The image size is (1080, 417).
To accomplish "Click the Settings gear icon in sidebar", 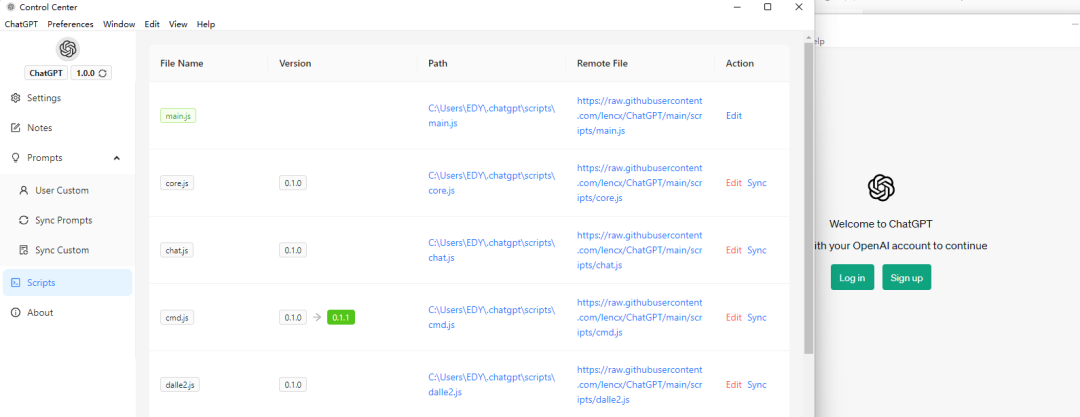I will [16, 98].
